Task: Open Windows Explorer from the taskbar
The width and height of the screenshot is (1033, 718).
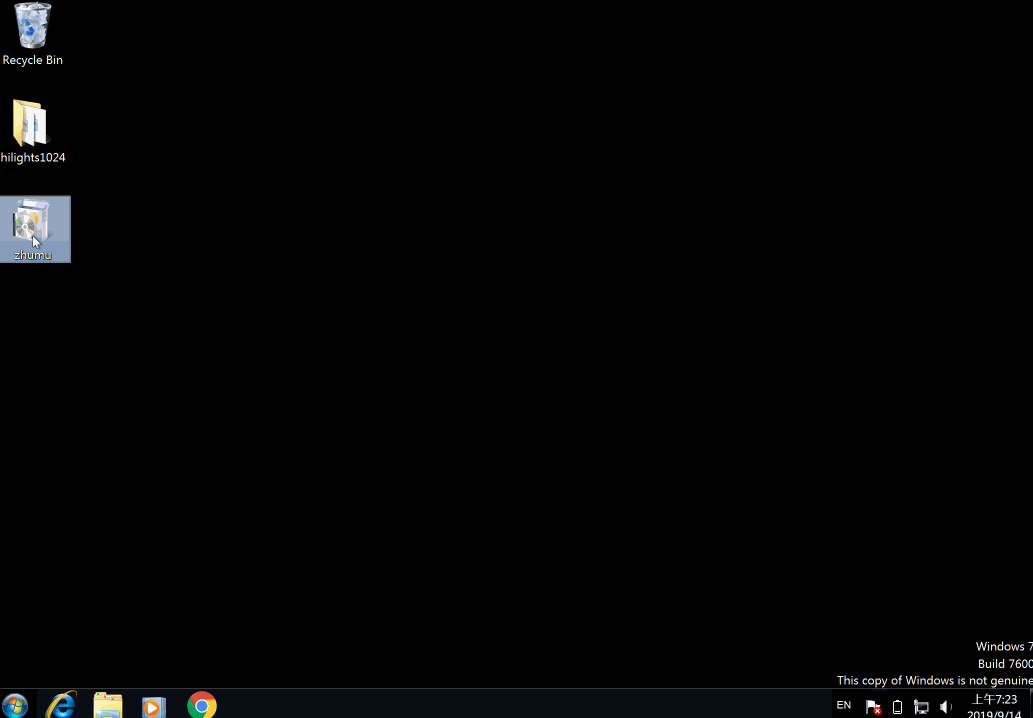Action: tap(107, 705)
